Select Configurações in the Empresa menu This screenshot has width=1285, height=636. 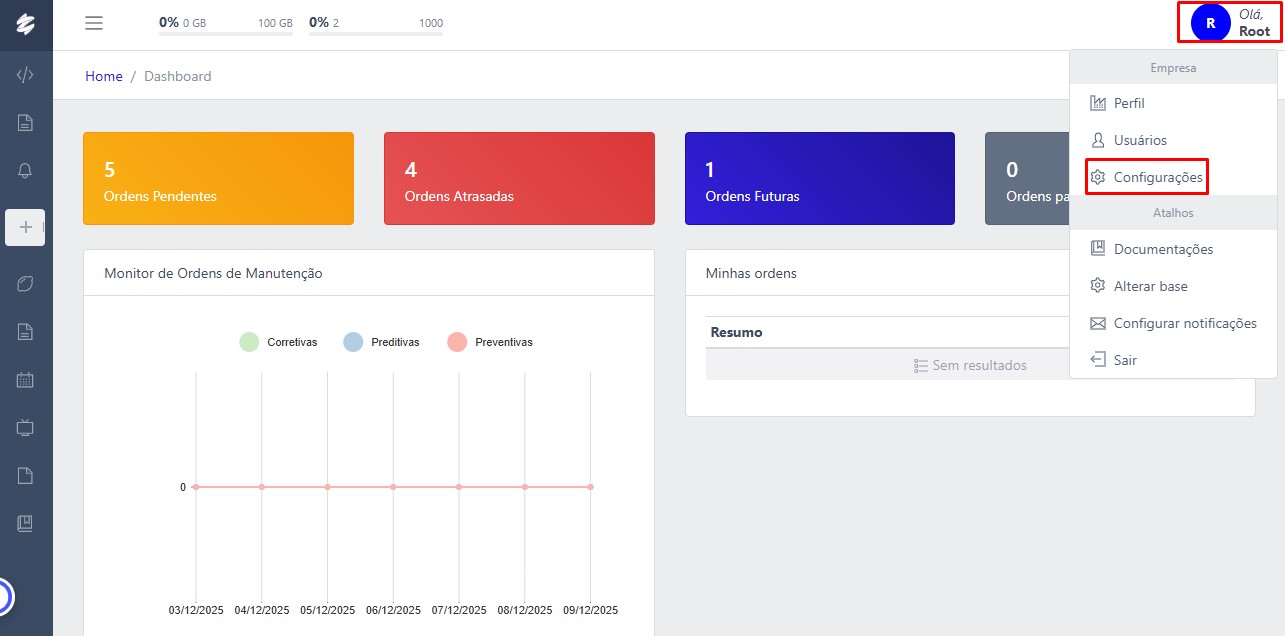pyautogui.click(x=1157, y=177)
